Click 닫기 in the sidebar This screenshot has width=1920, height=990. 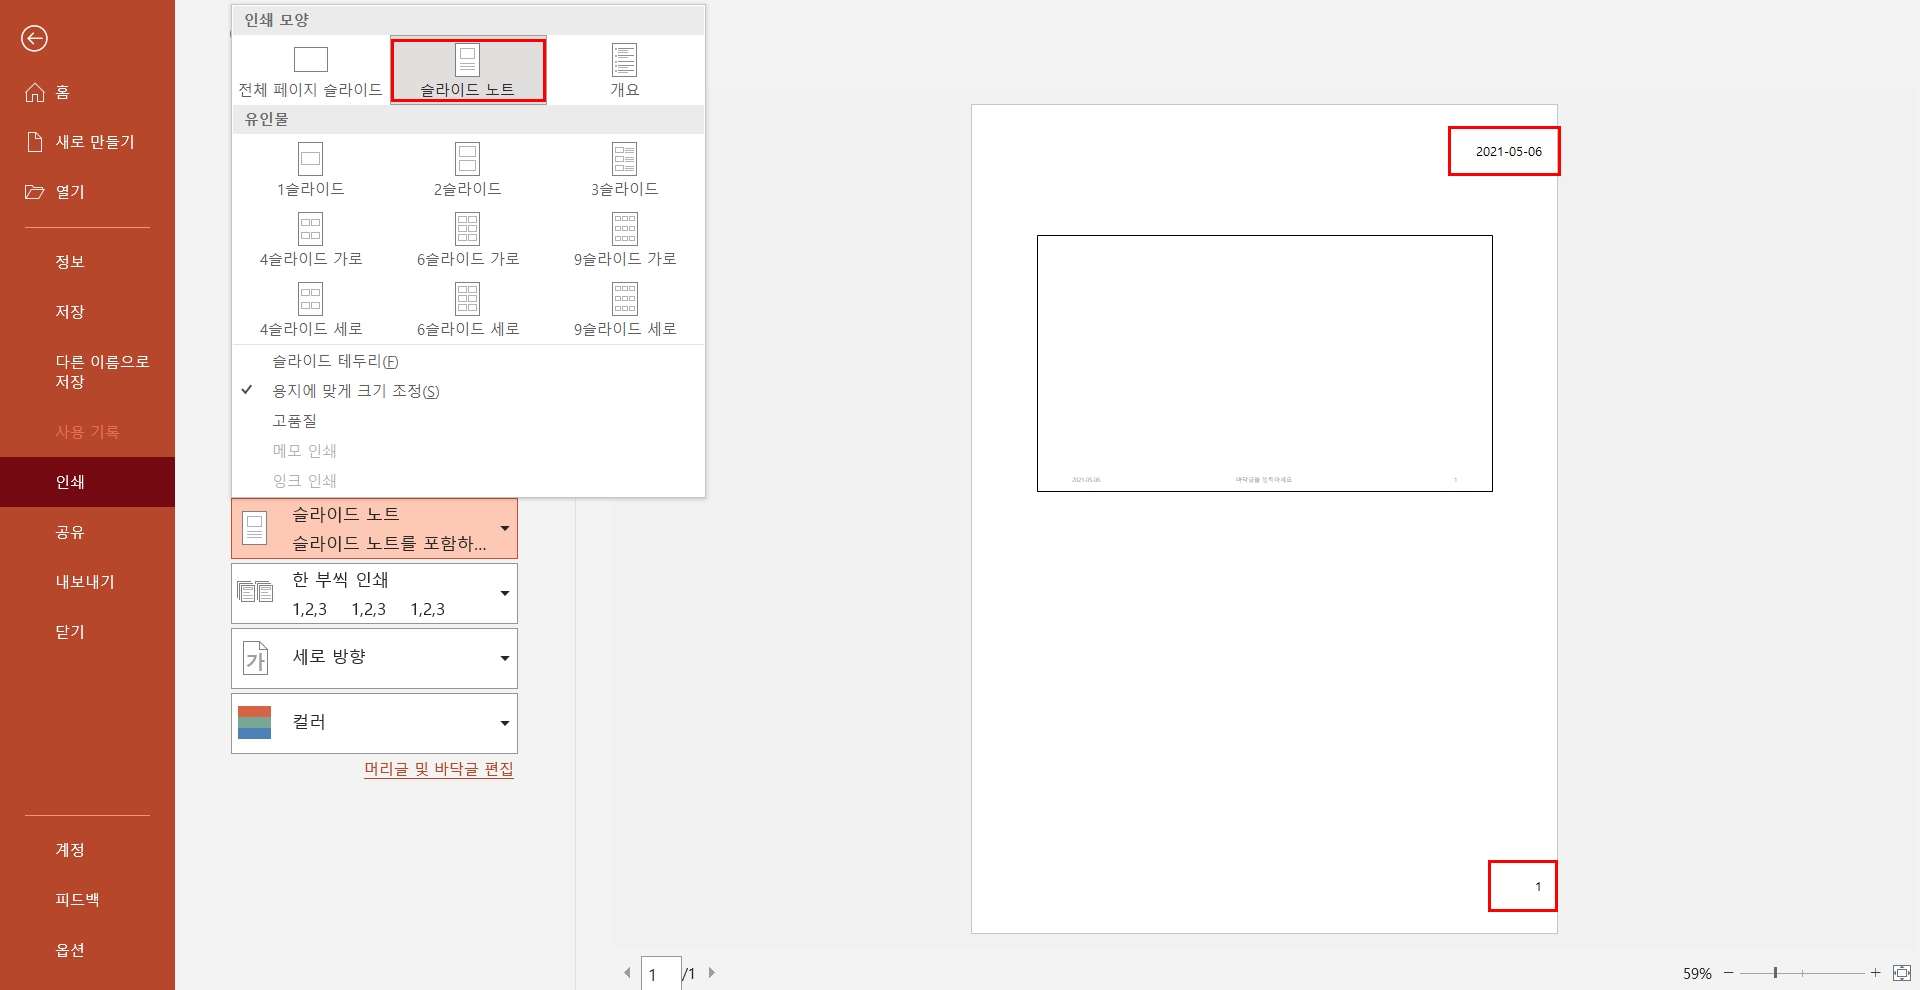(x=87, y=632)
